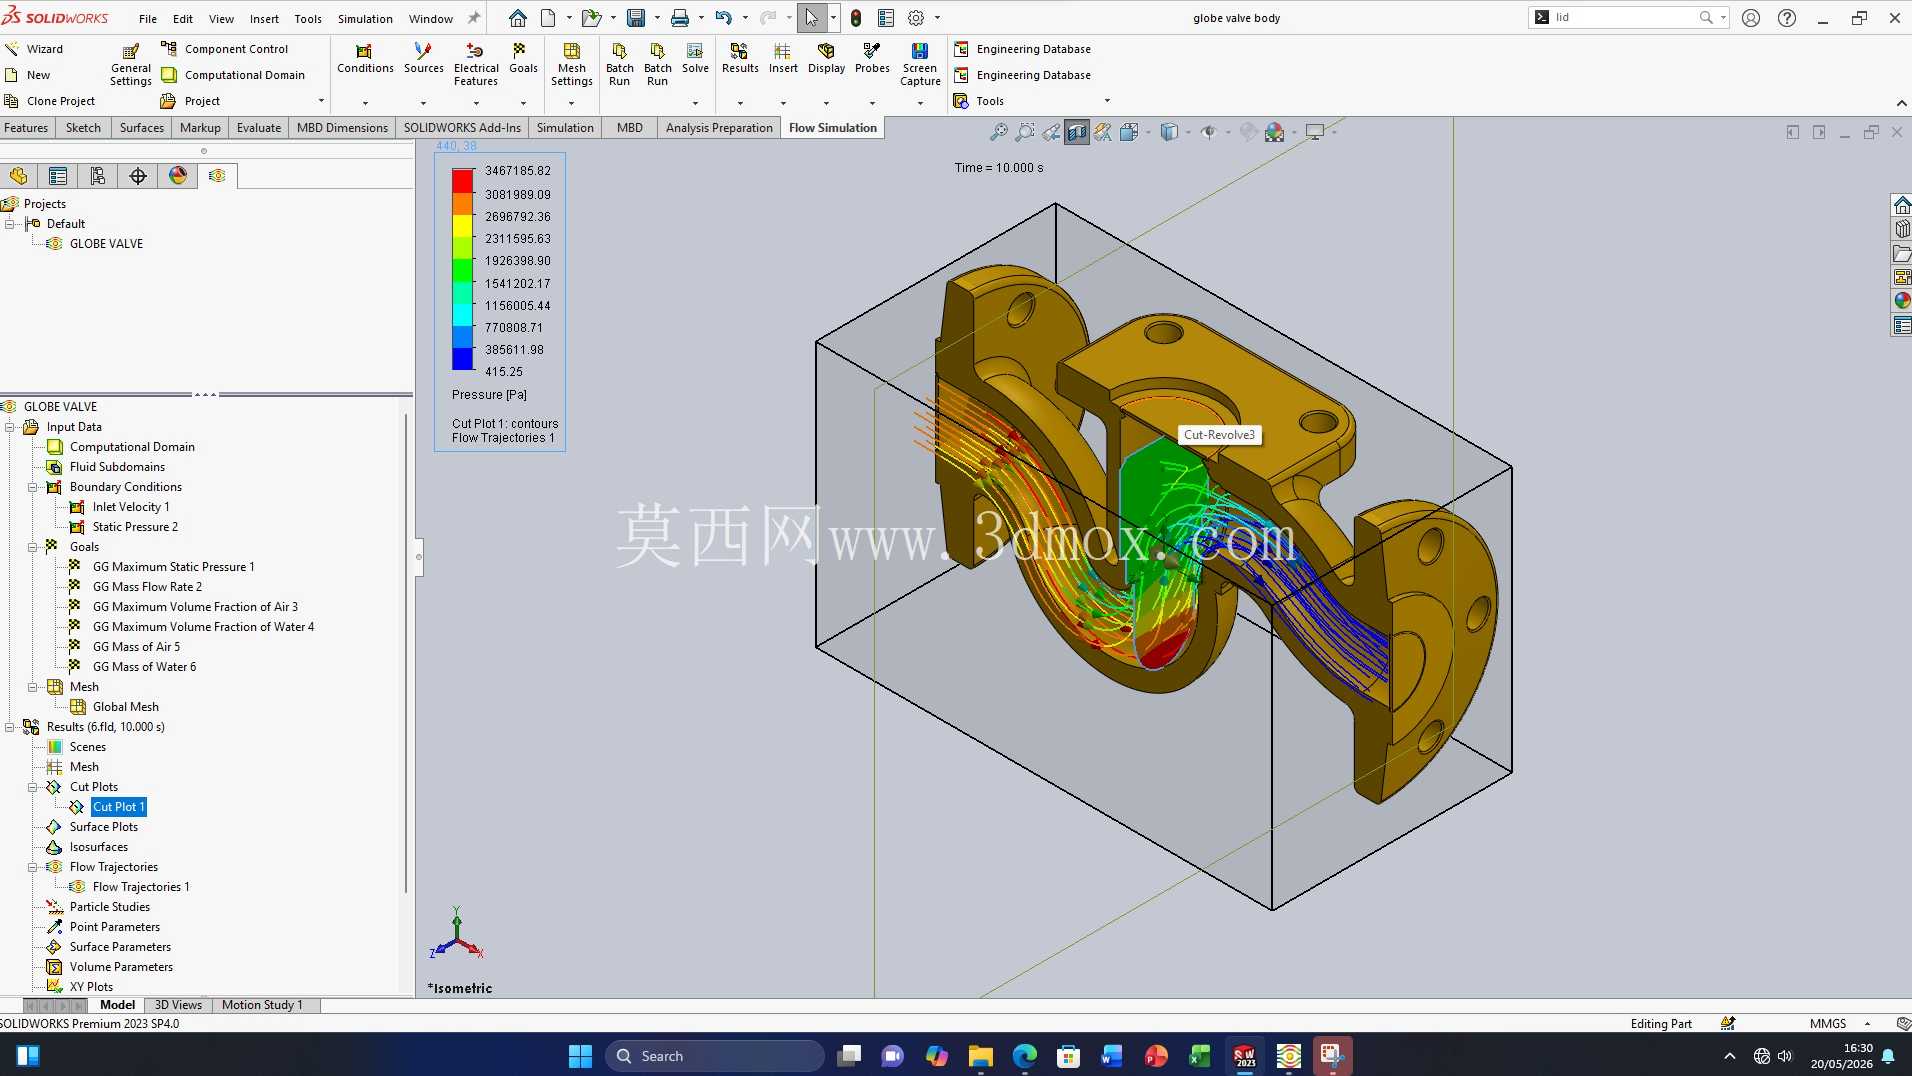This screenshot has width=1912, height=1076.
Task: Open Excel from the taskbar
Action: (1200, 1056)
